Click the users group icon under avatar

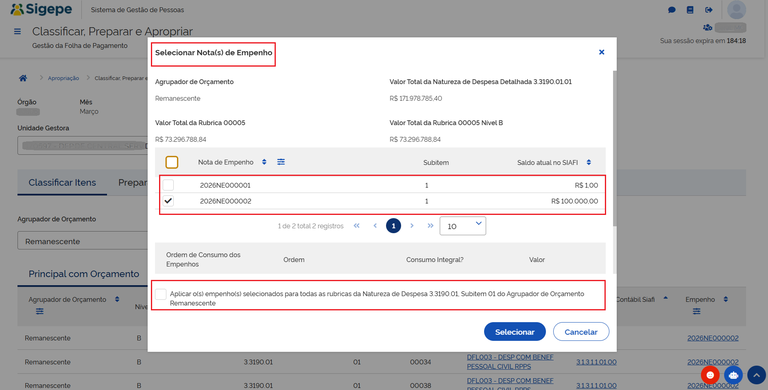coord(707,27)
